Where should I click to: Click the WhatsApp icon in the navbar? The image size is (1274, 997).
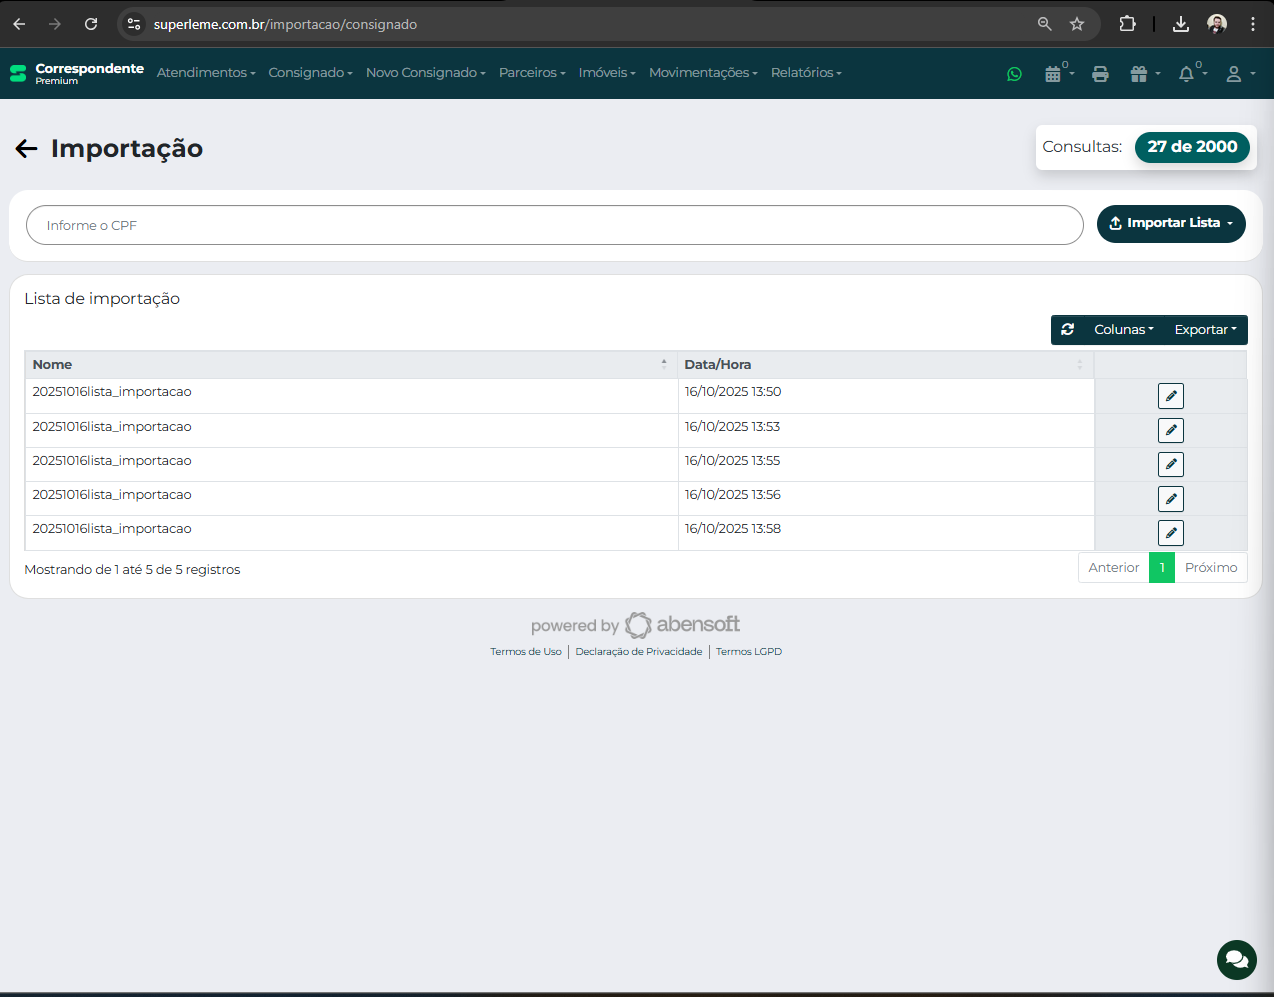[x=1014, y=74]
